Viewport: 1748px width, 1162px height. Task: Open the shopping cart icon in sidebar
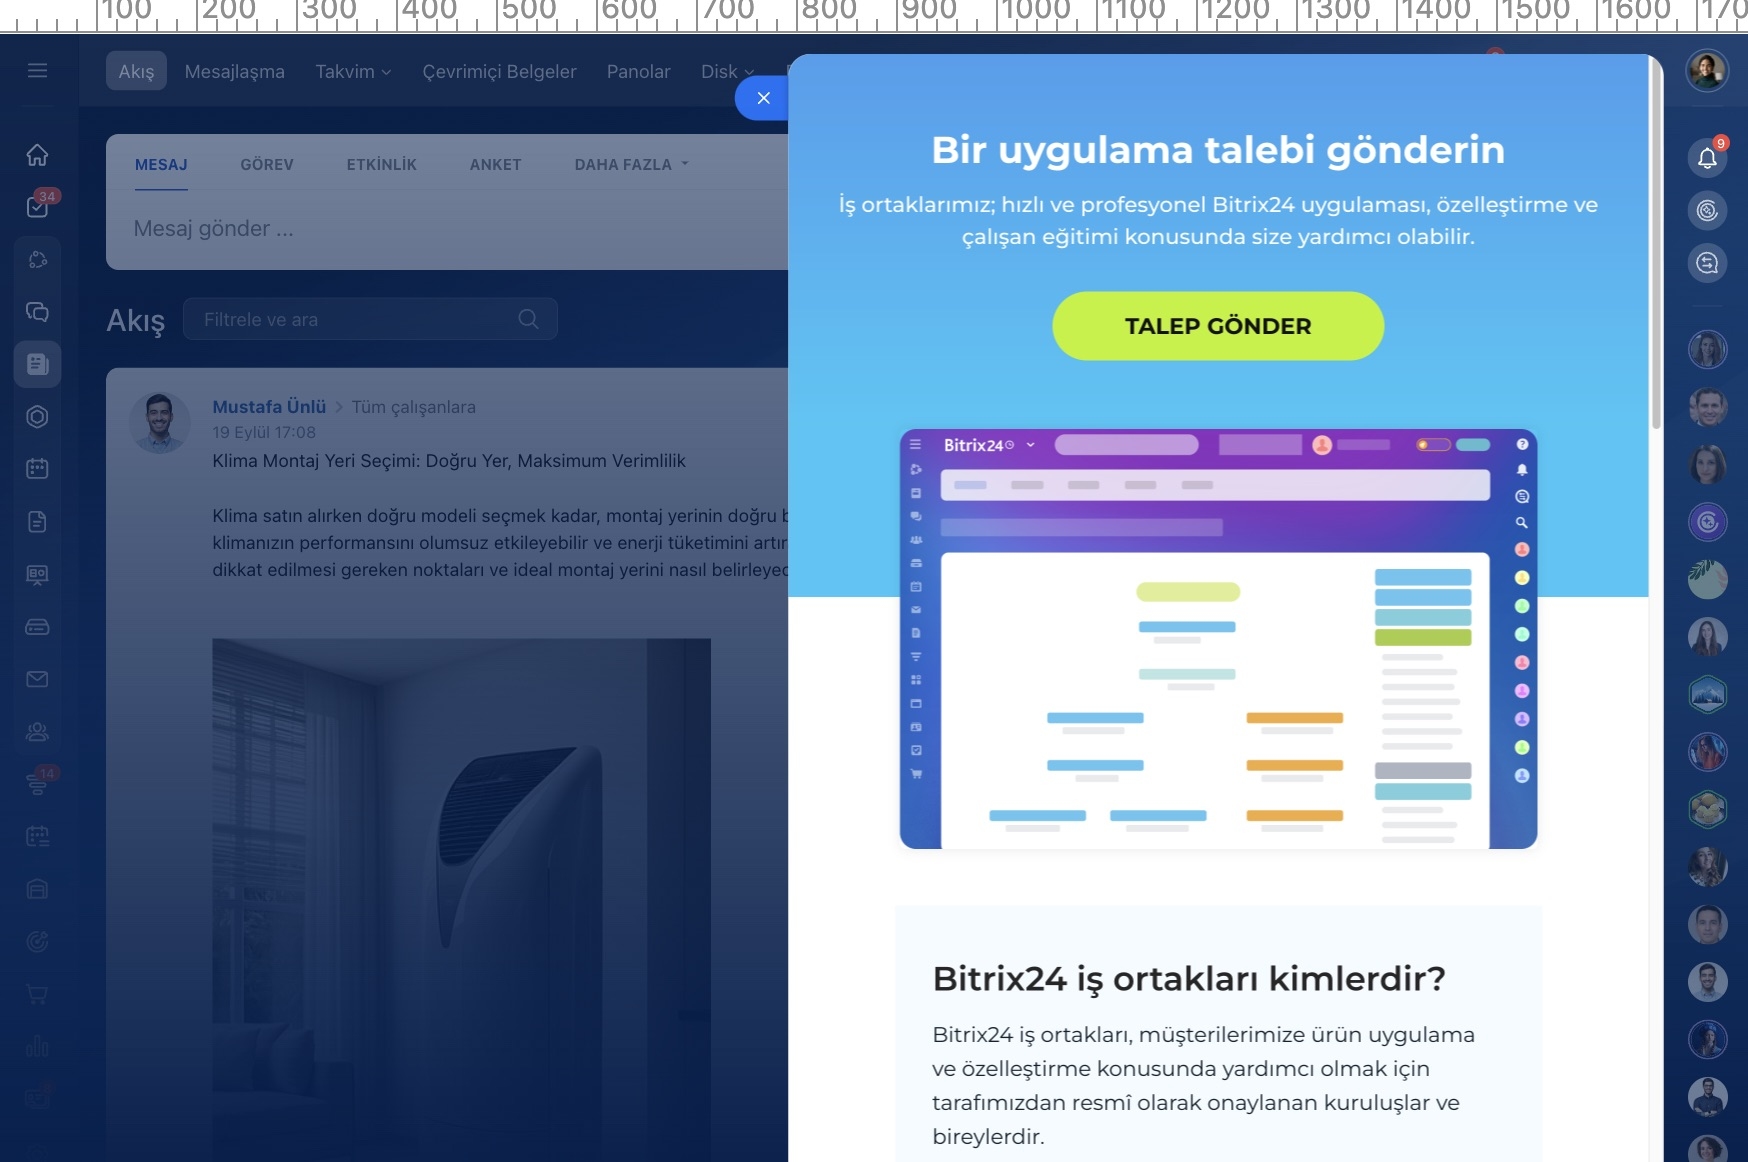point(37,994)
